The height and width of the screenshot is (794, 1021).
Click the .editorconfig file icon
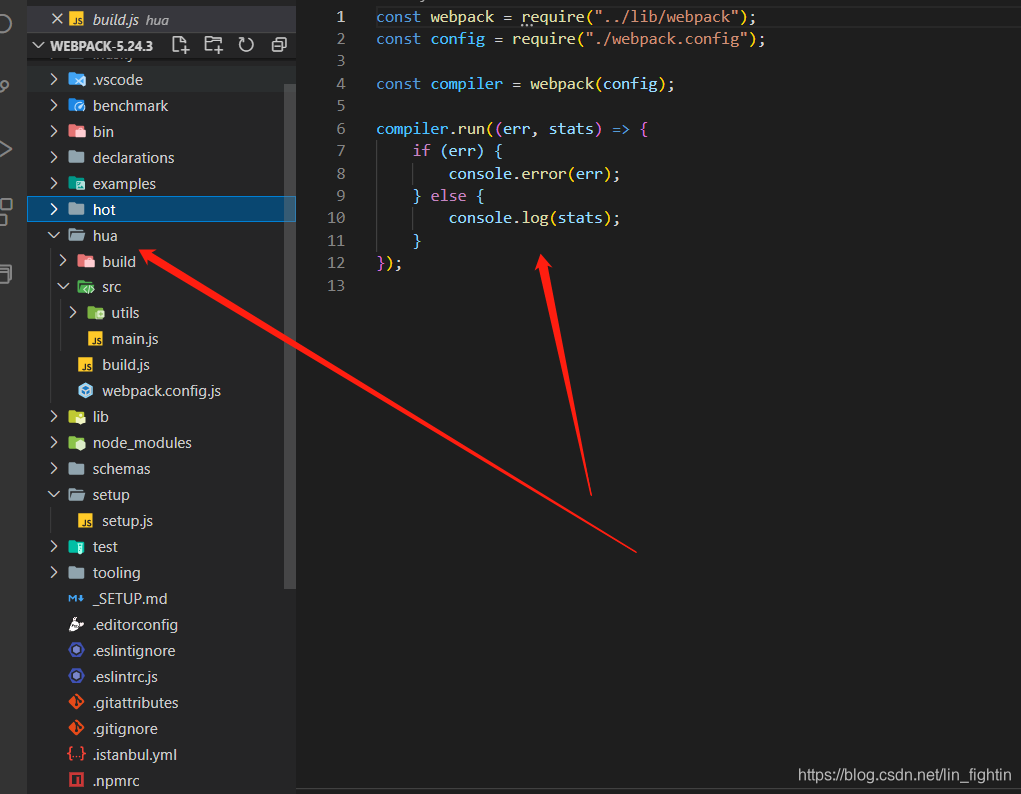pos(76,625)
